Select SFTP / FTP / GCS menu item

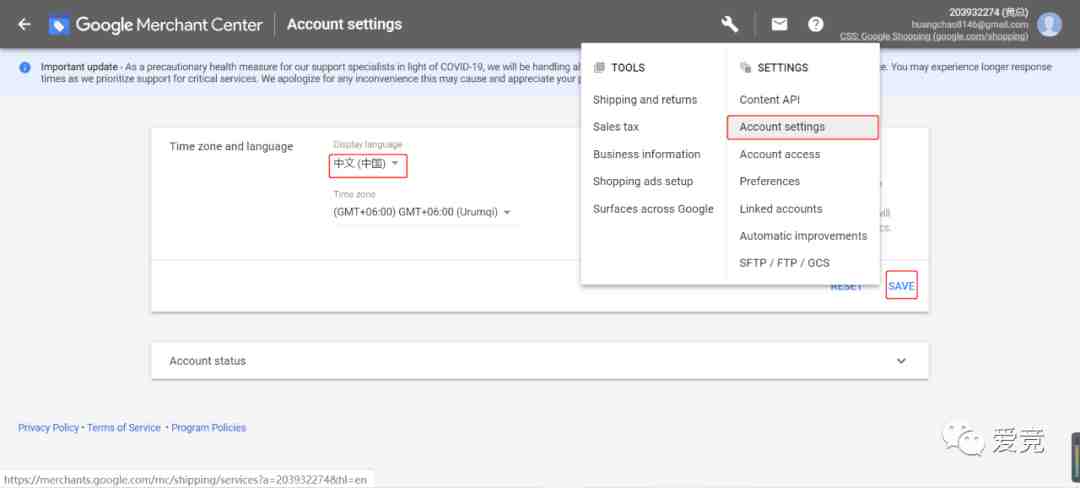(x=785, y=263)
